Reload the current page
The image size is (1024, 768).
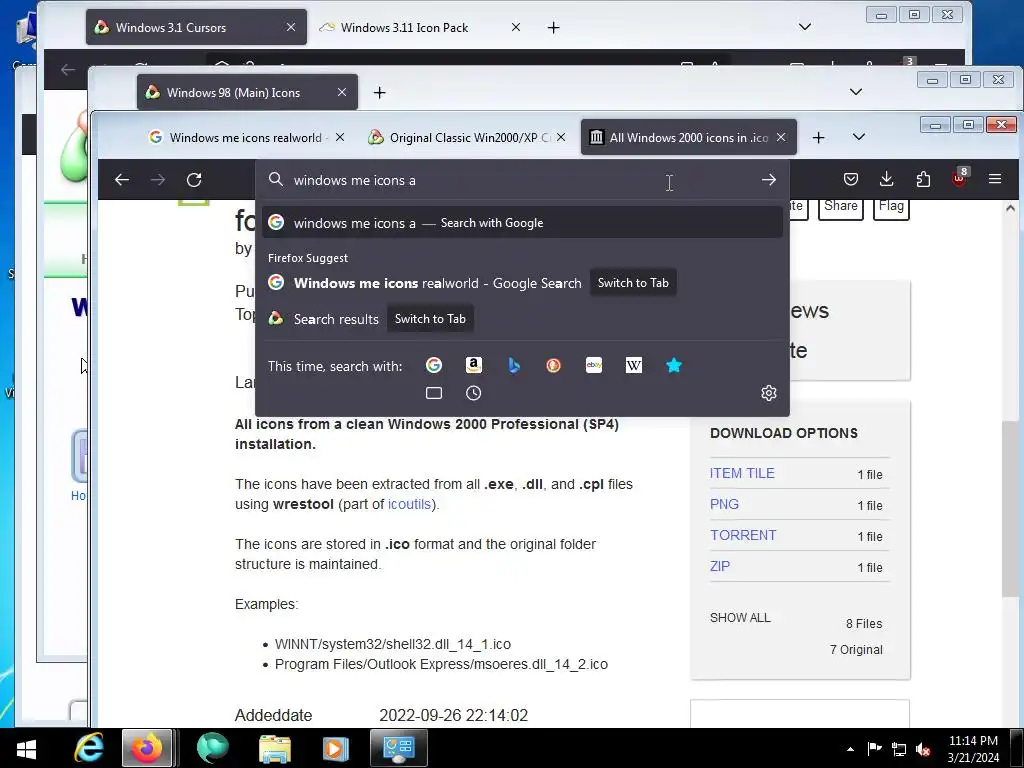coord(194,180)
